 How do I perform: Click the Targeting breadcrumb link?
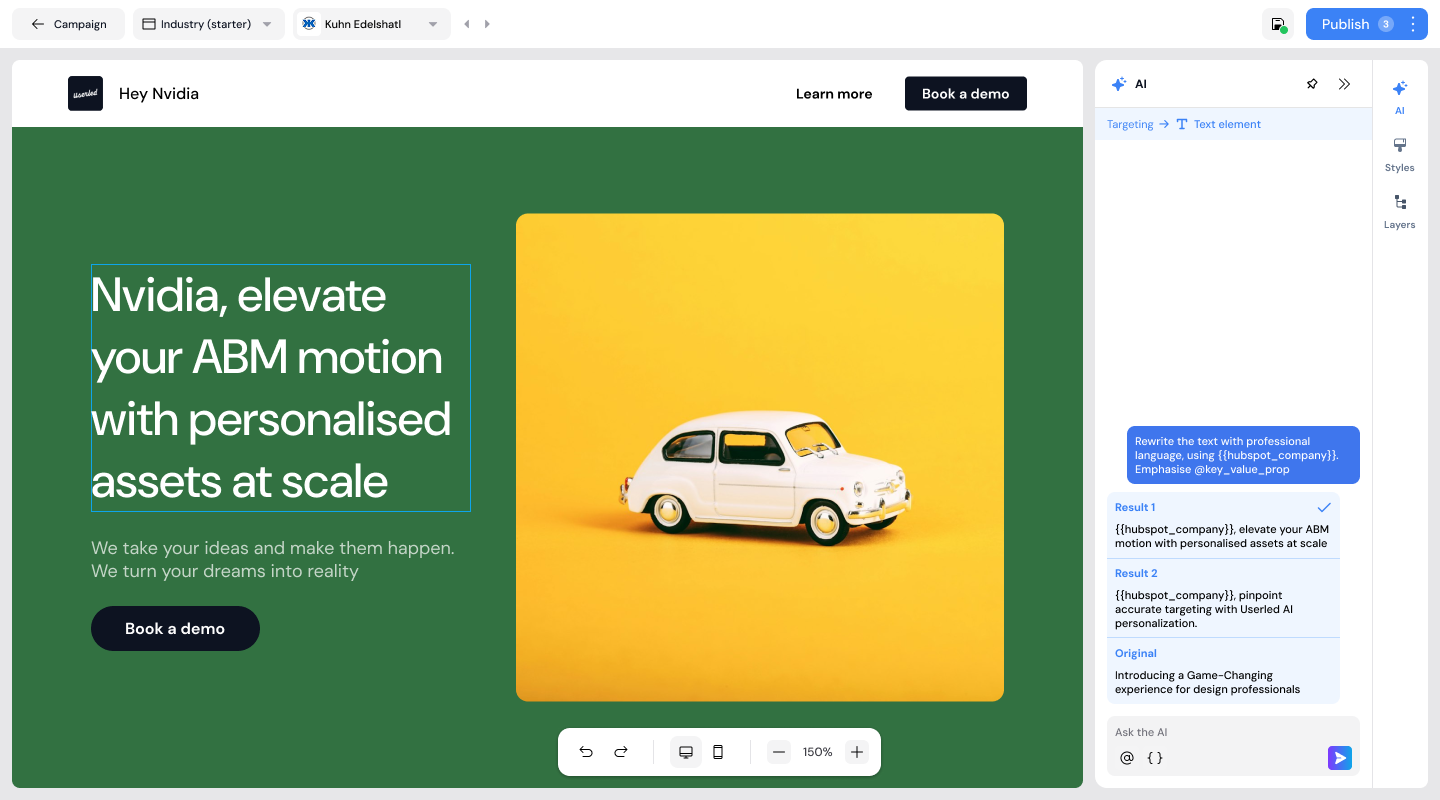click(x=1130, y=124)
